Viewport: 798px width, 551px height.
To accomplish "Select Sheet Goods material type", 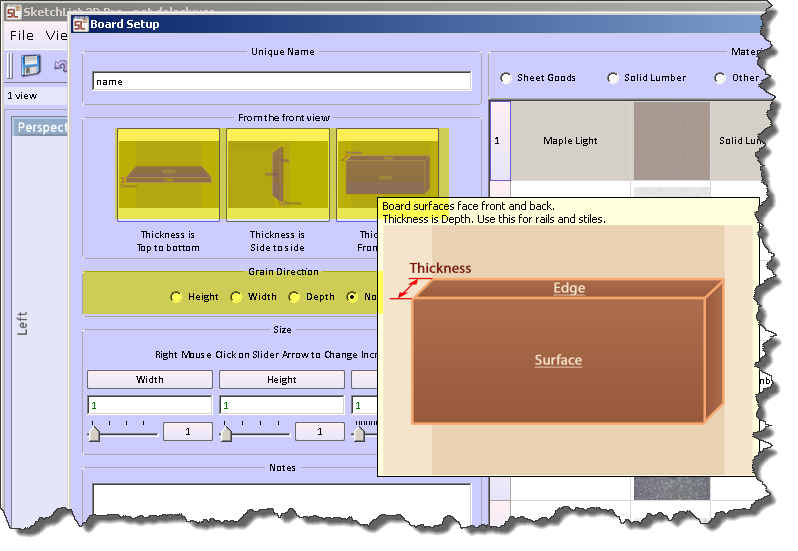I will click(506, 78).
